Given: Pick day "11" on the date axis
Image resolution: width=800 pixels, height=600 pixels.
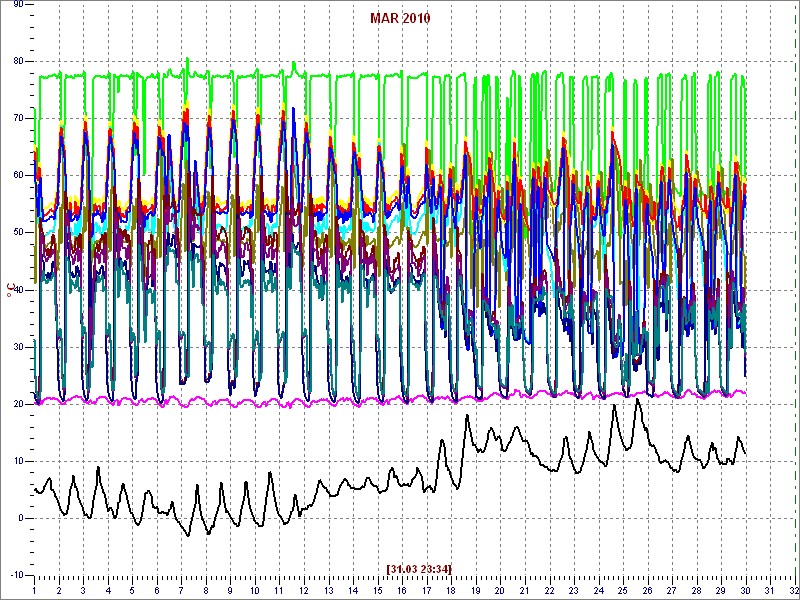Looking at the screenshot, I should (280, 590).
